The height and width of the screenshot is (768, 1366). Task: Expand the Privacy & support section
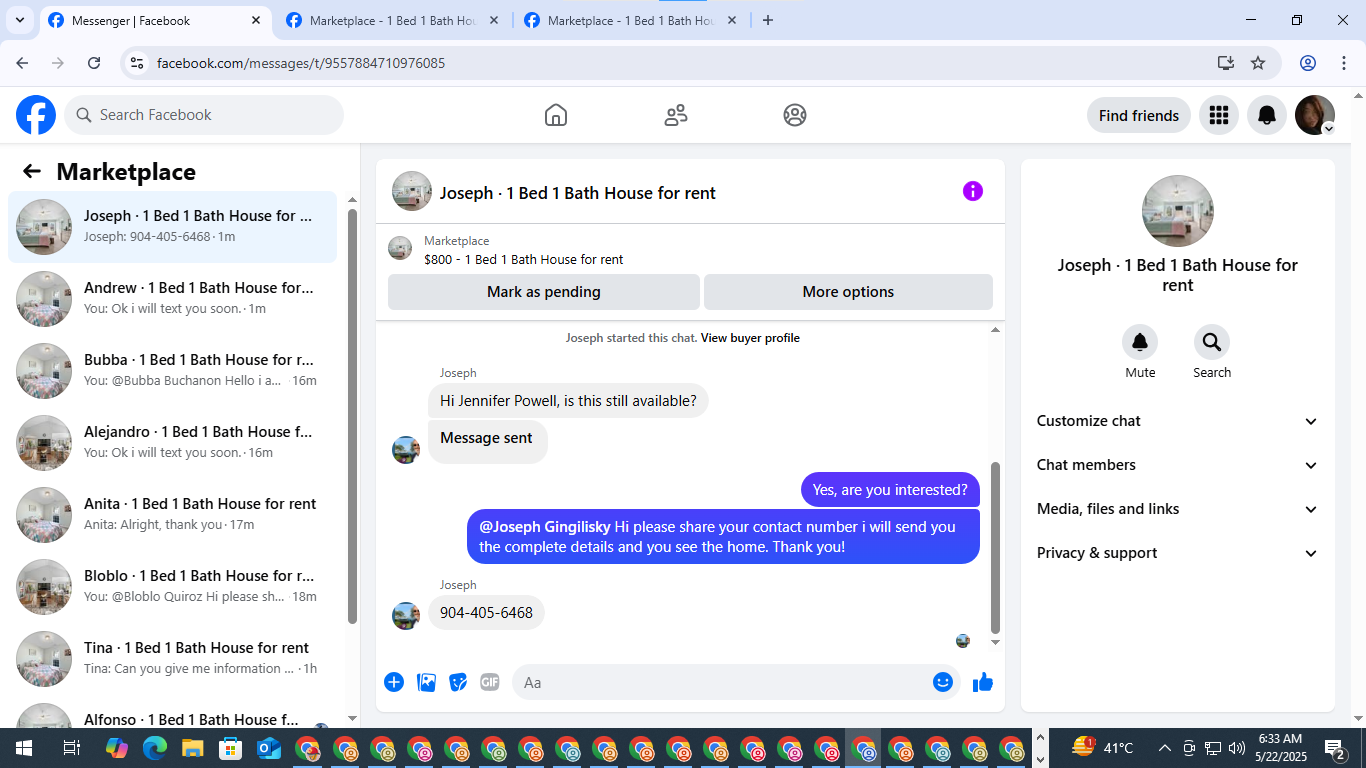[1178, 553]
